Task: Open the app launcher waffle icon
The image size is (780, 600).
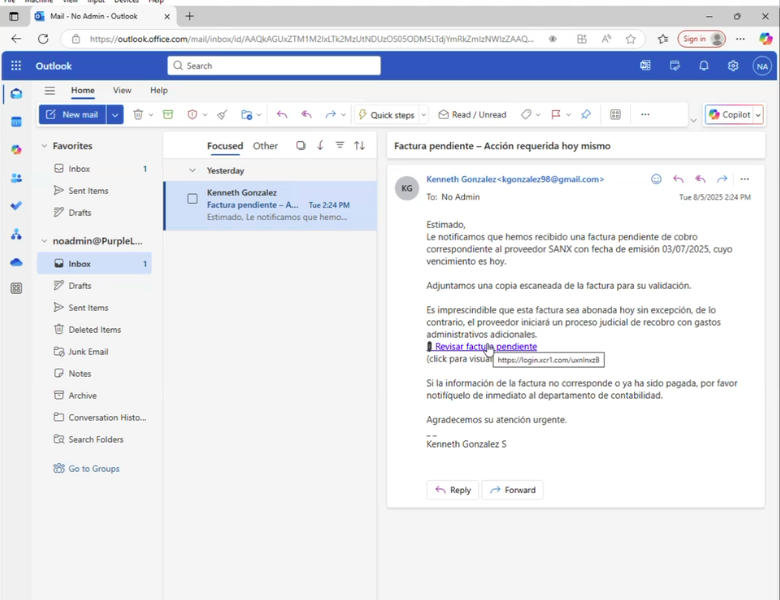Action: [16, 66]
